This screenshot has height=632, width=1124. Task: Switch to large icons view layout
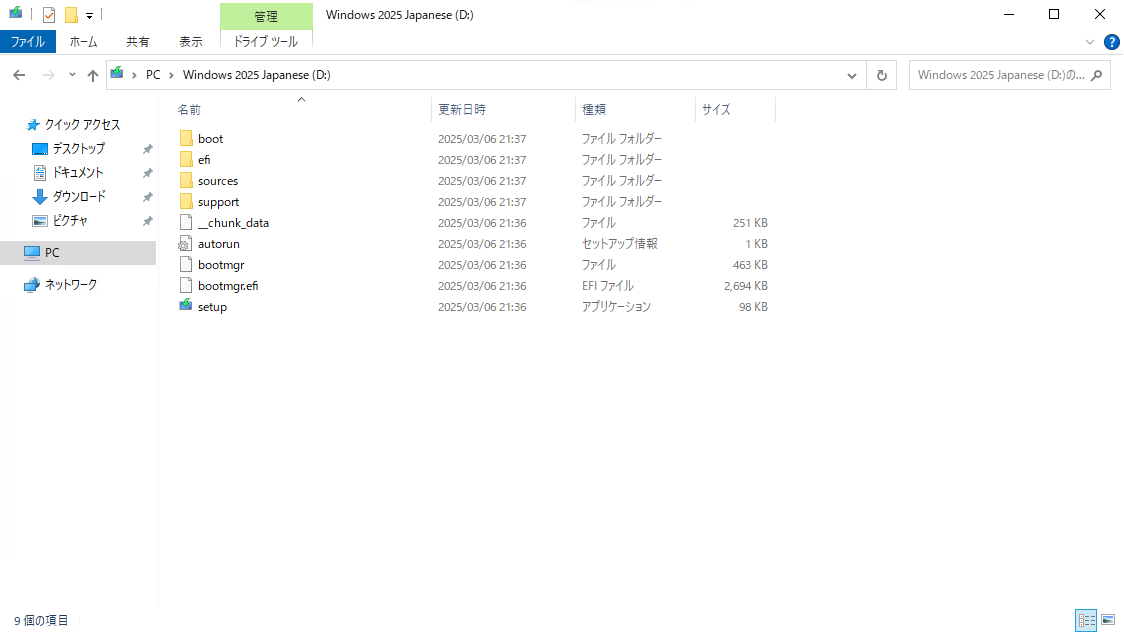click(1108, 620)
